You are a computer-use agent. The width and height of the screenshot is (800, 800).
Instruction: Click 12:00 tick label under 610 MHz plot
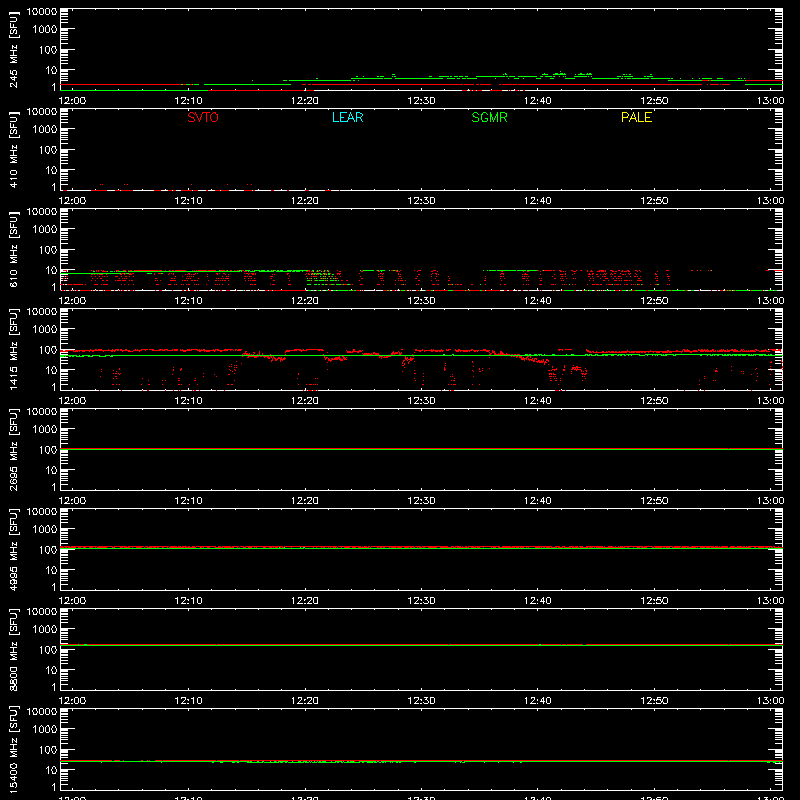point(72,301)
